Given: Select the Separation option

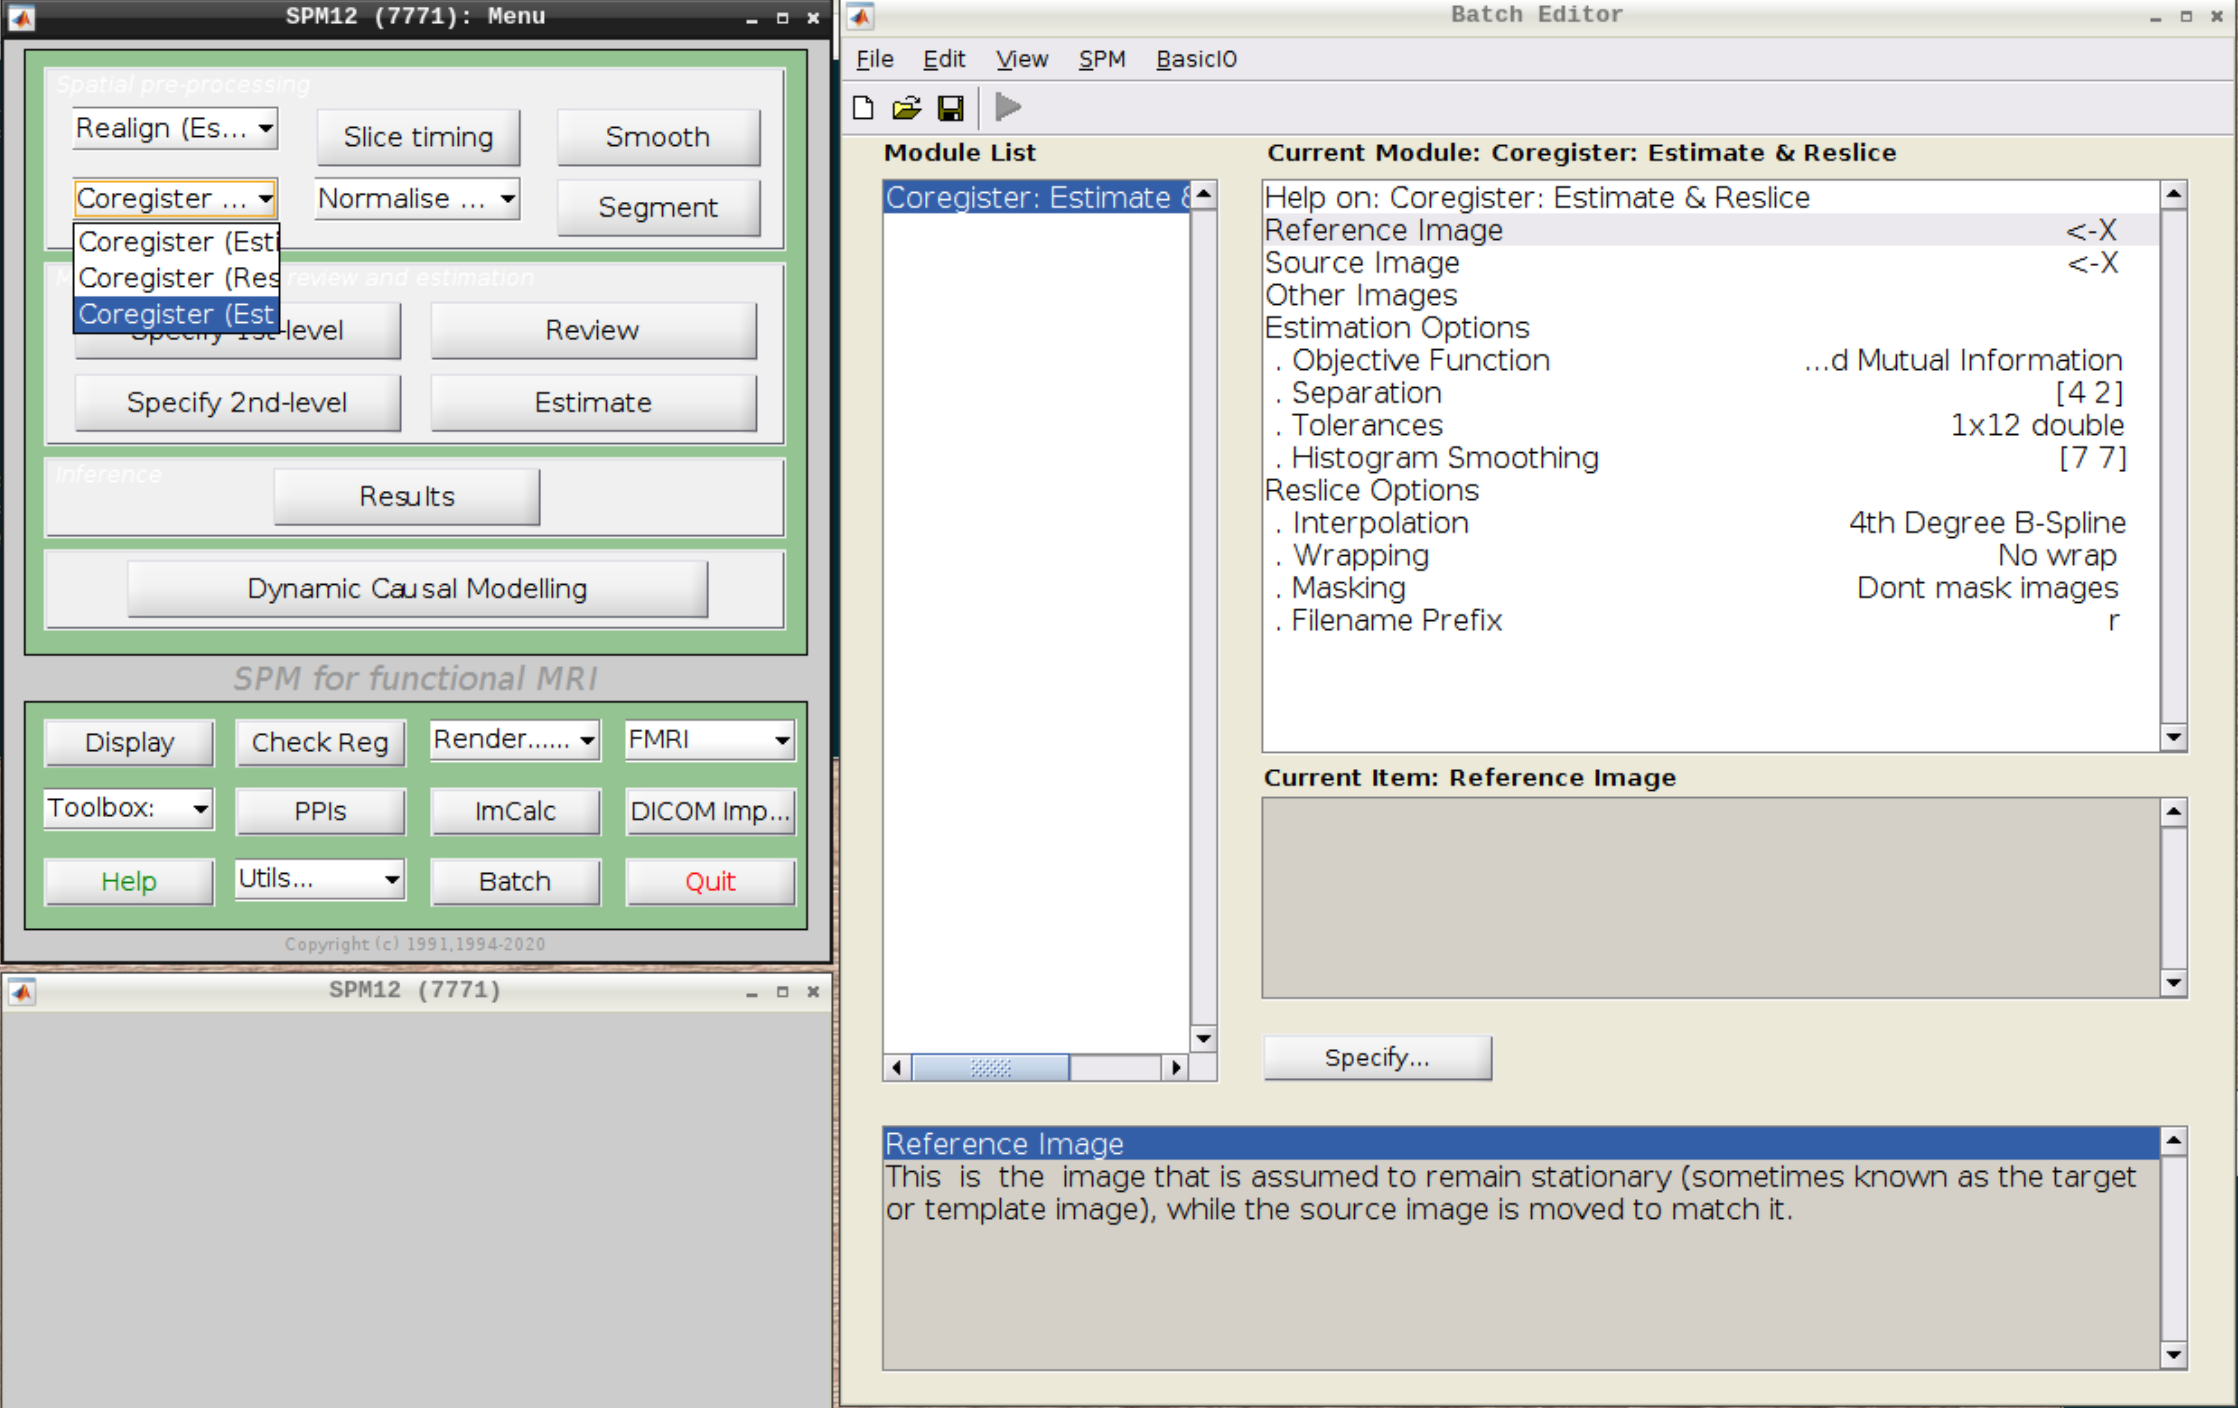Looking at the screenshot, I should (x=1710, y=393).
